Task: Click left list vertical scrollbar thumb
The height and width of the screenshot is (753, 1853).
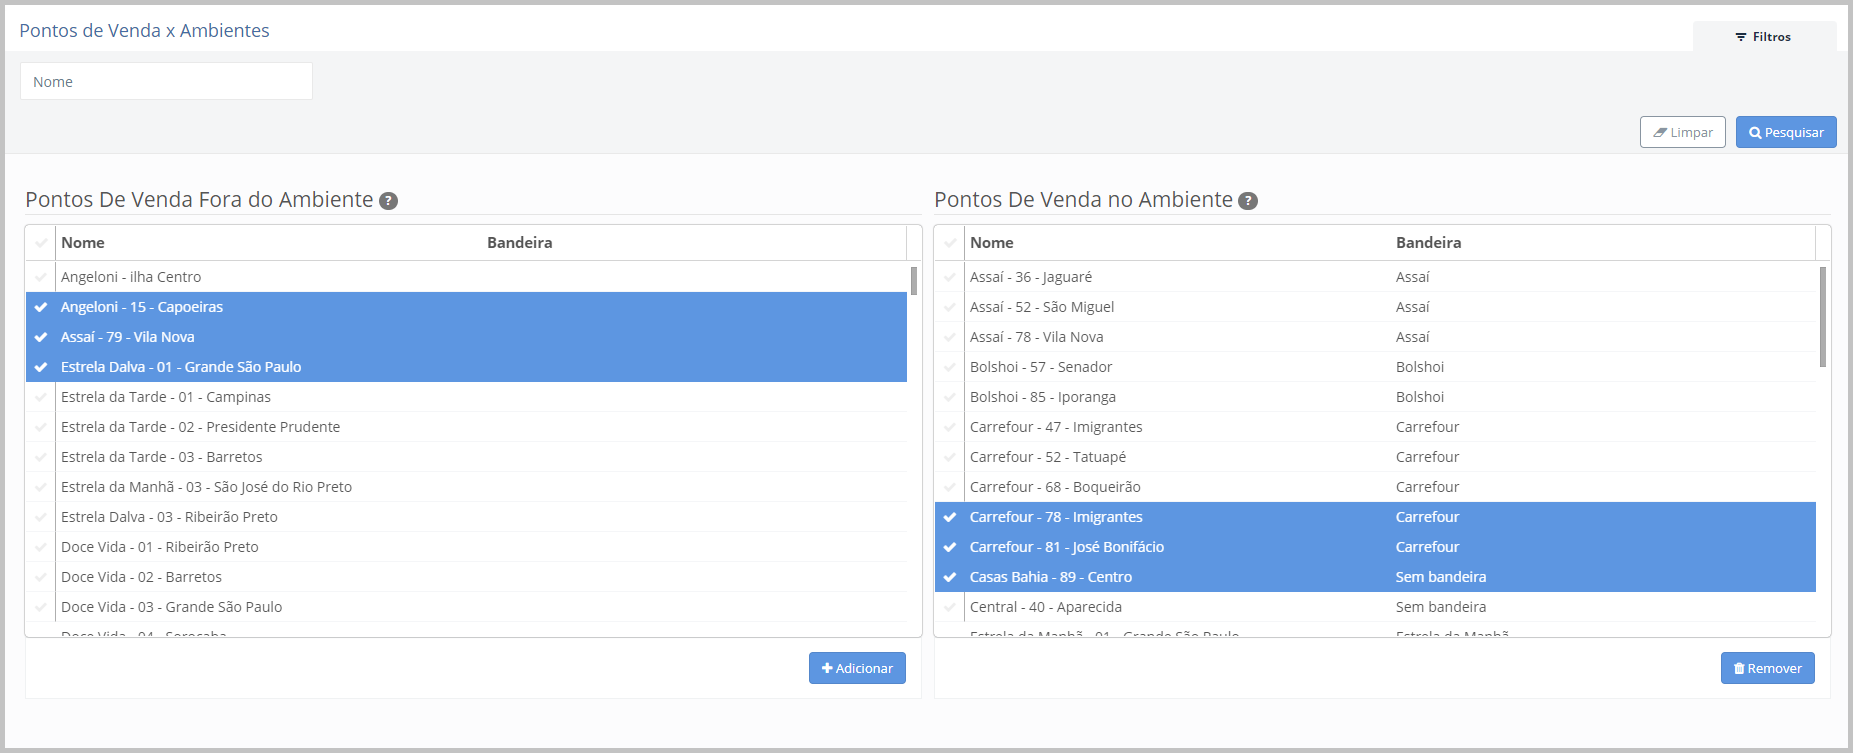Action: [x=914, y=281]
